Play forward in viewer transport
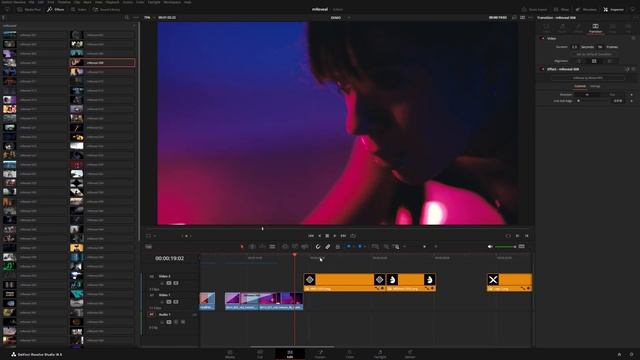The width and height of the screenshot is (640, 360). pyautogui.click(x=335, y=236)
